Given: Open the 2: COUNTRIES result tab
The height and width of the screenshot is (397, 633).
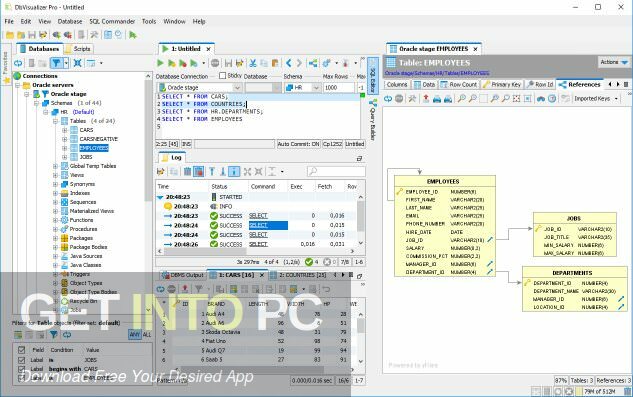Looking at the screenshot, I should pos(298,275).
